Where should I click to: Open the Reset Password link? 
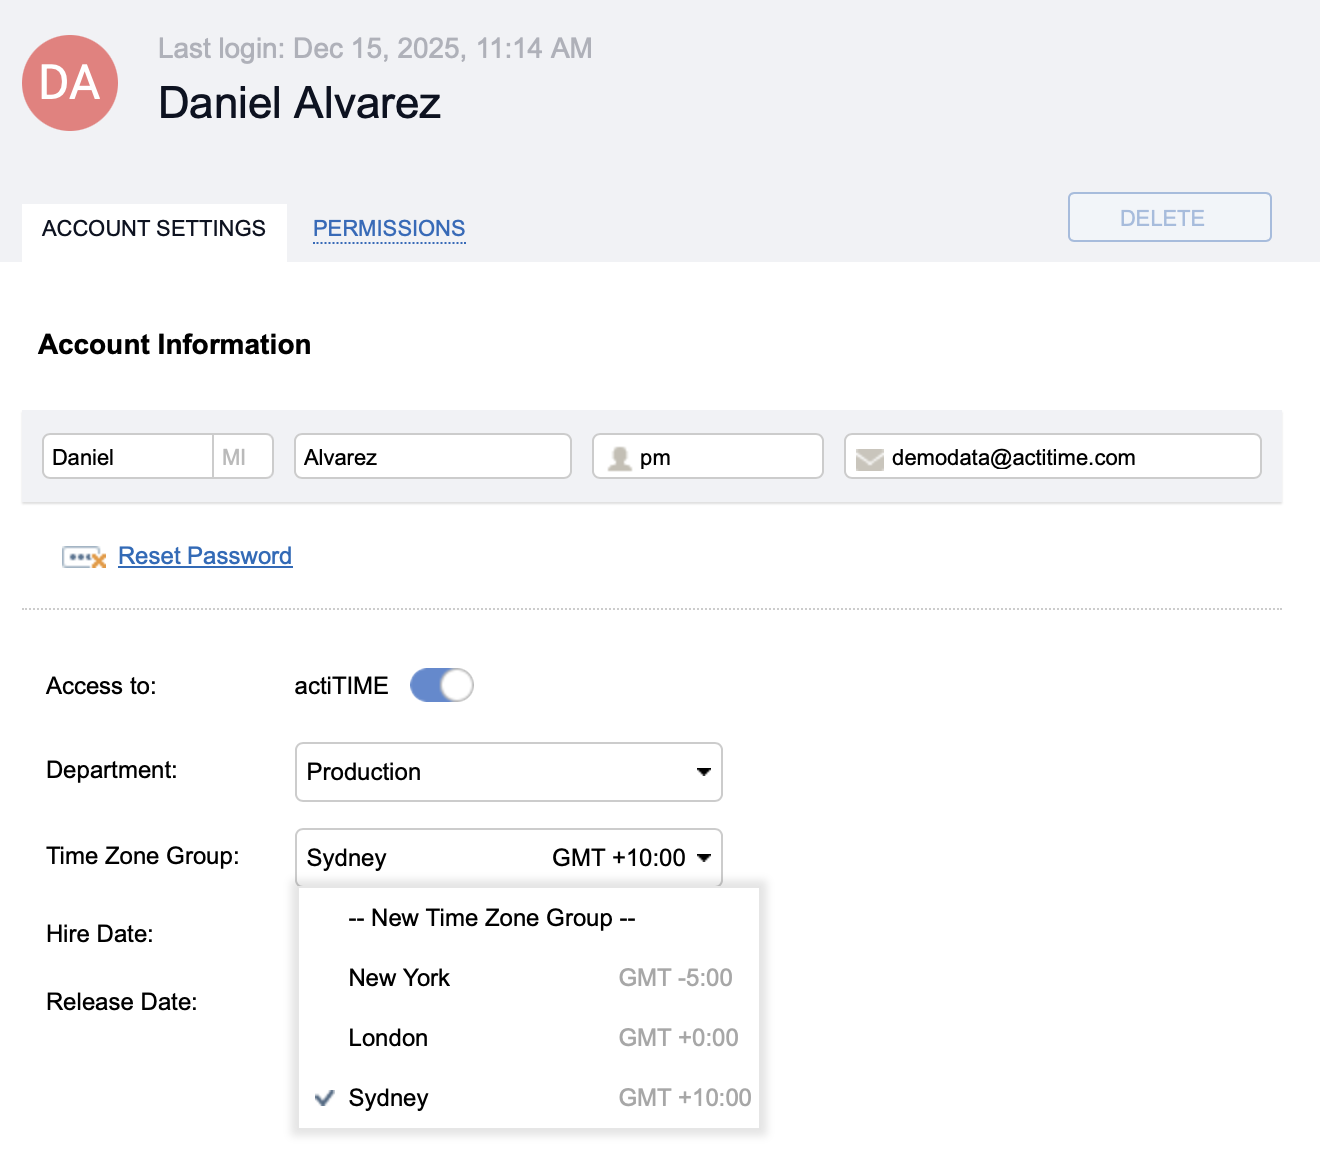[205, 556]
